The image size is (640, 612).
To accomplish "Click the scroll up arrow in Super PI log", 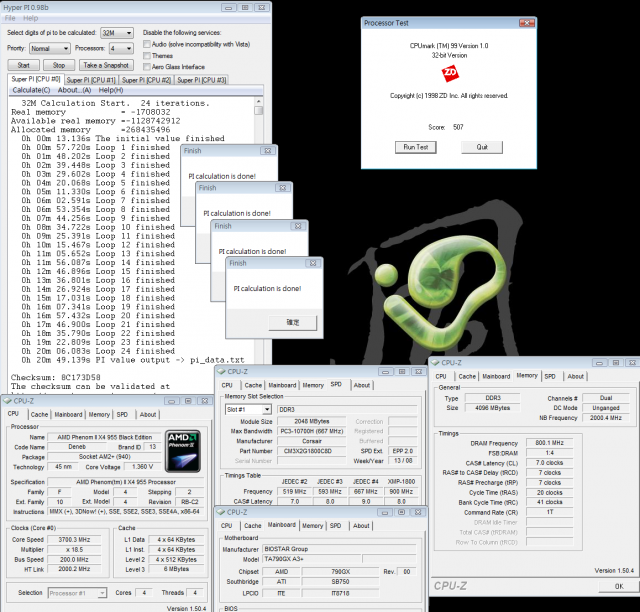I will coord(258,101).
